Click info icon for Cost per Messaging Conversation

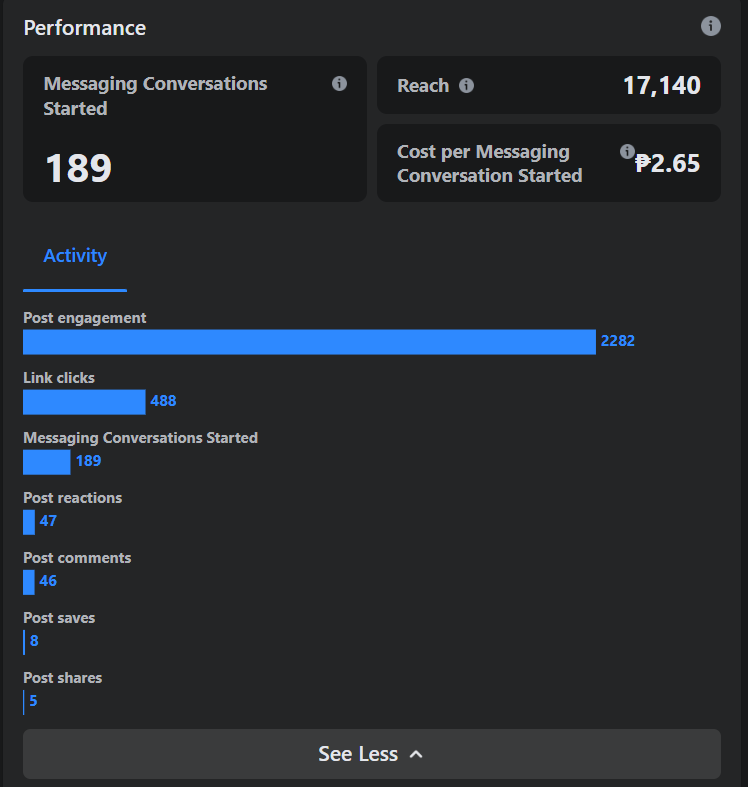click(627, 152)
